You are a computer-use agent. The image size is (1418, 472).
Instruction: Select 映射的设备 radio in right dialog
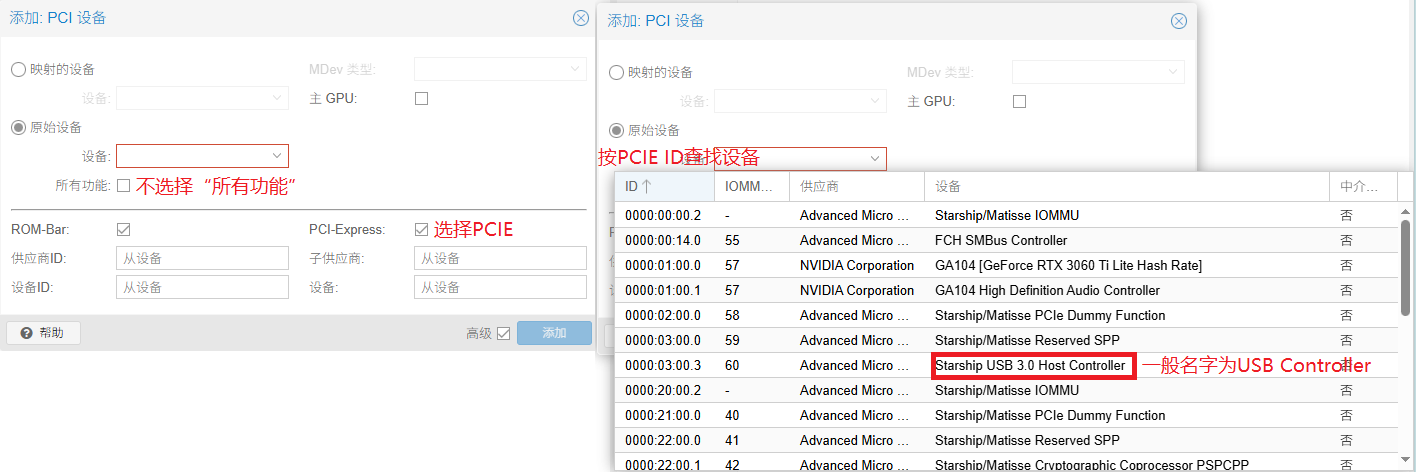tap(616, 72)
